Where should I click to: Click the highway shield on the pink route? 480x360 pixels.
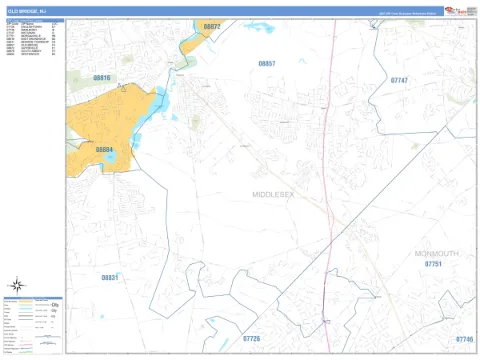[326, 321]
